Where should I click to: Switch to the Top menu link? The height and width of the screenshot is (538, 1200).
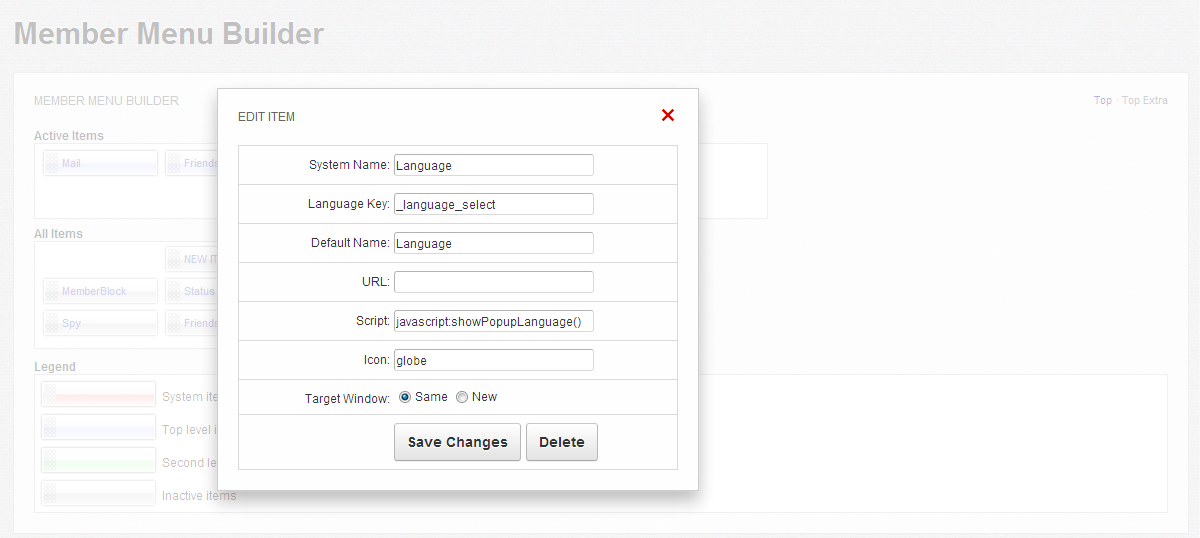(x=1102, y=100)
